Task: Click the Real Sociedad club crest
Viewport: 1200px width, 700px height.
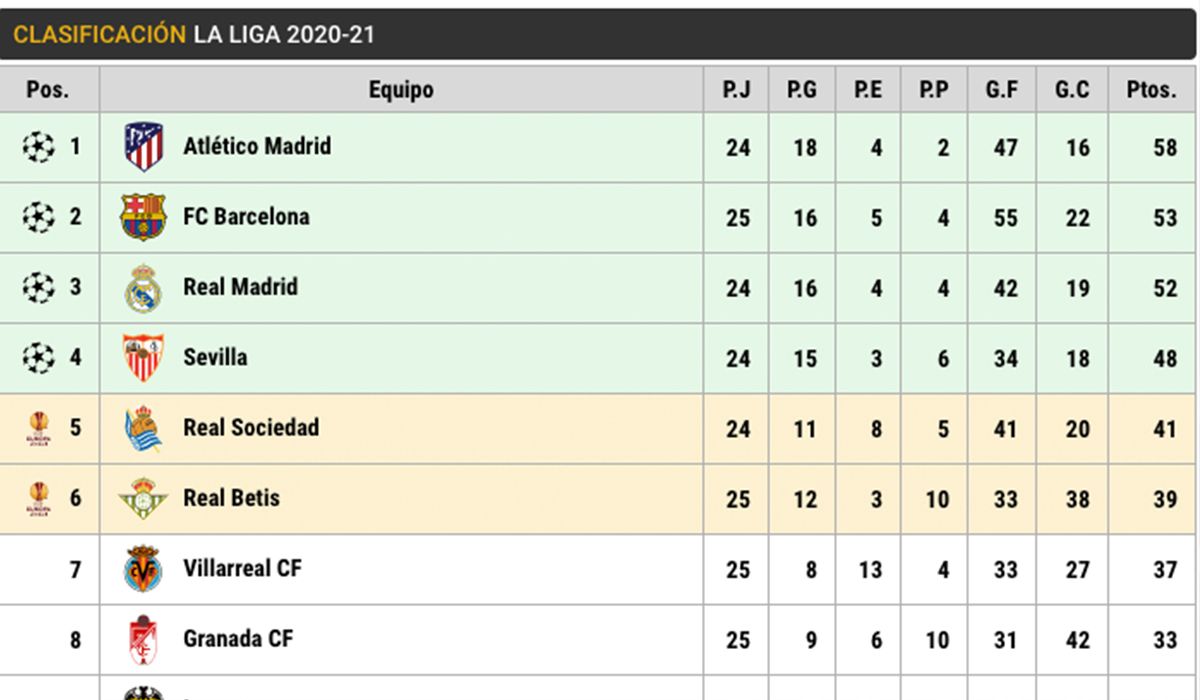Action: click(143, 429)
